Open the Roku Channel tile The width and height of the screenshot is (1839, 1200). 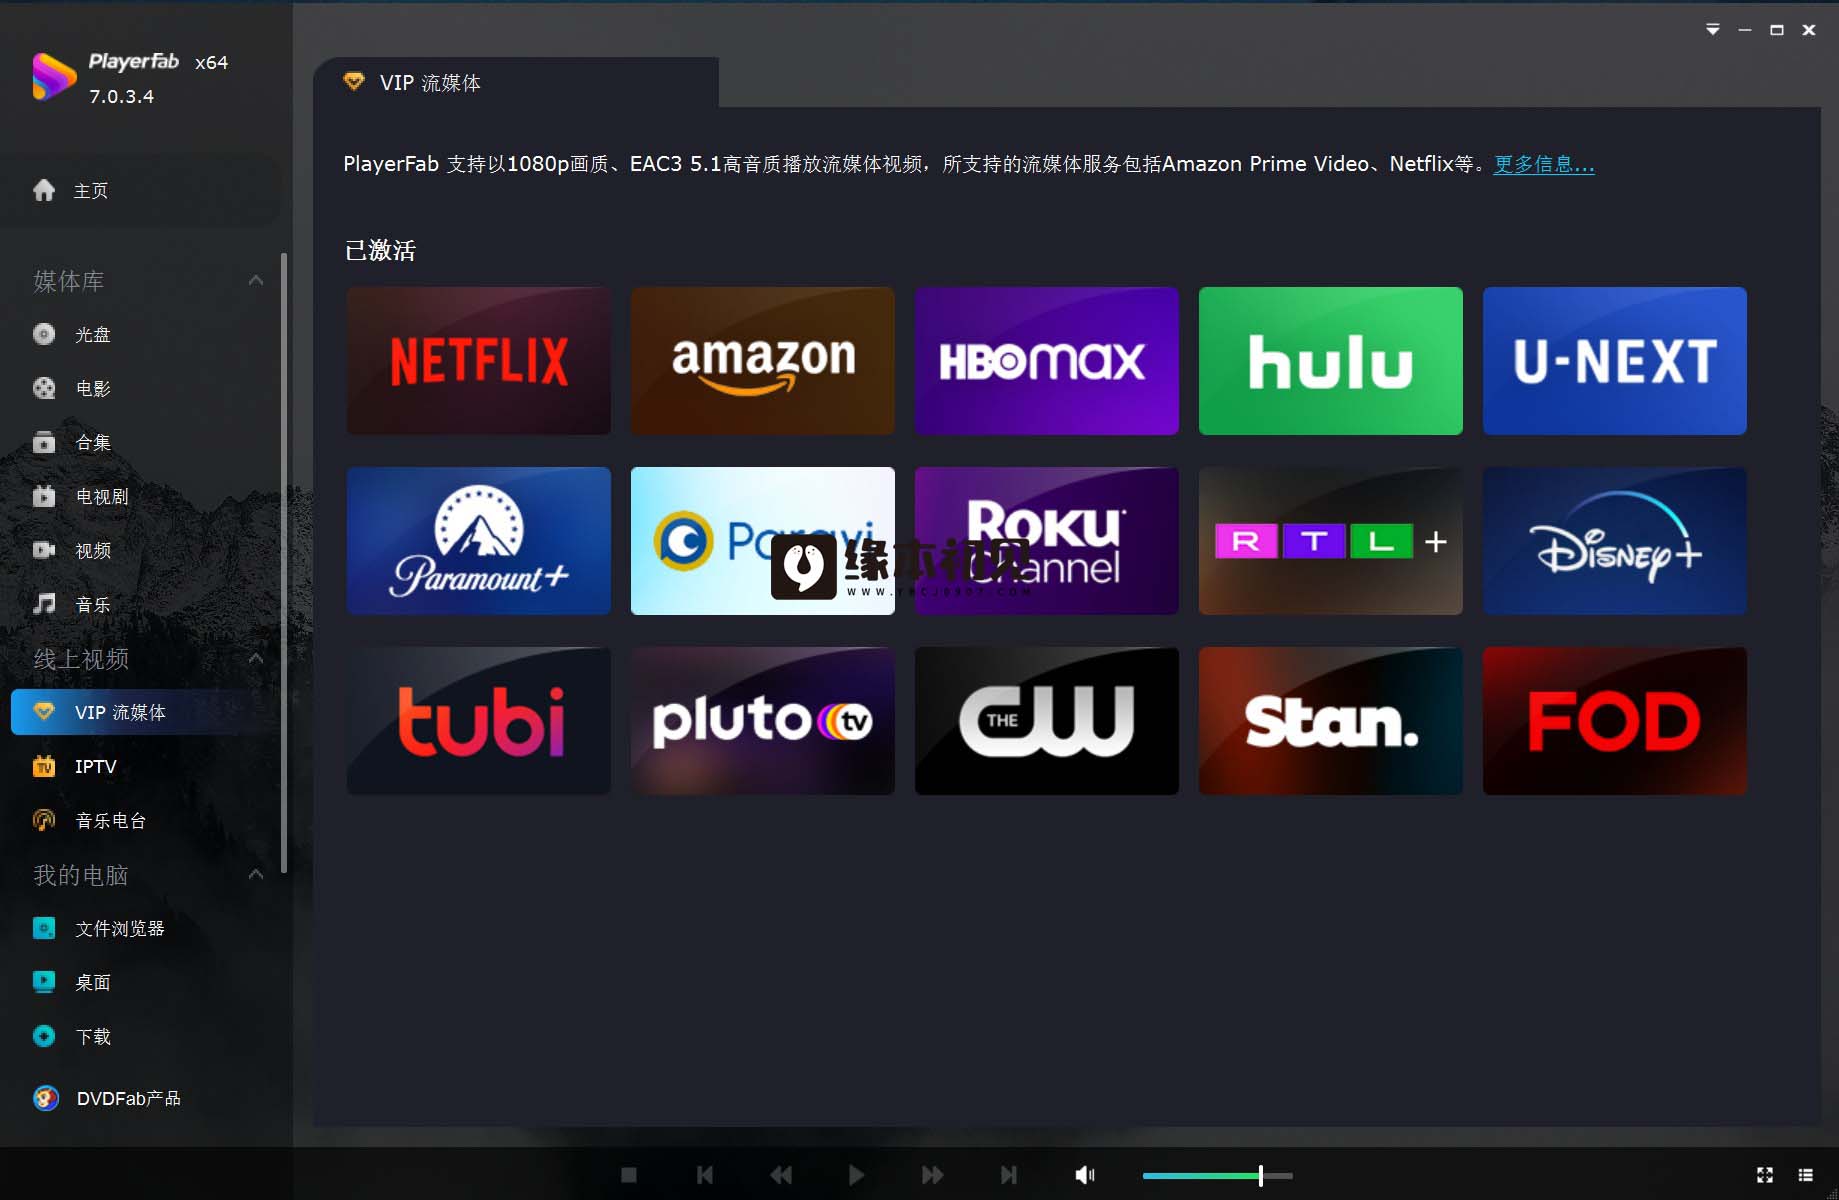click(x=1046, y=541)
